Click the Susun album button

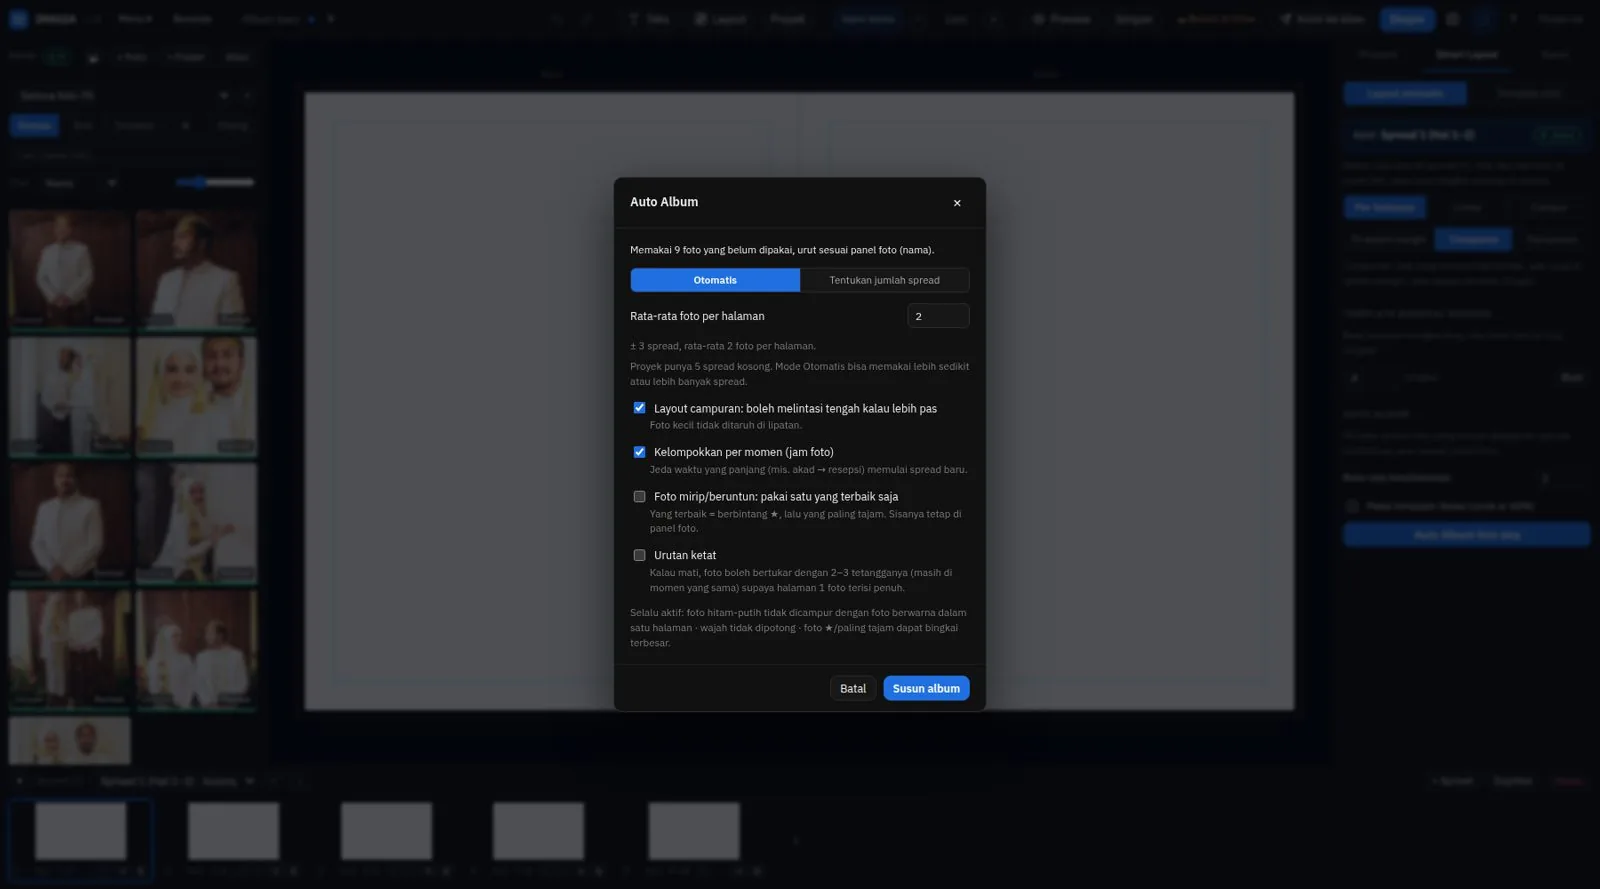pyautogui.click(x=926, y=688)
